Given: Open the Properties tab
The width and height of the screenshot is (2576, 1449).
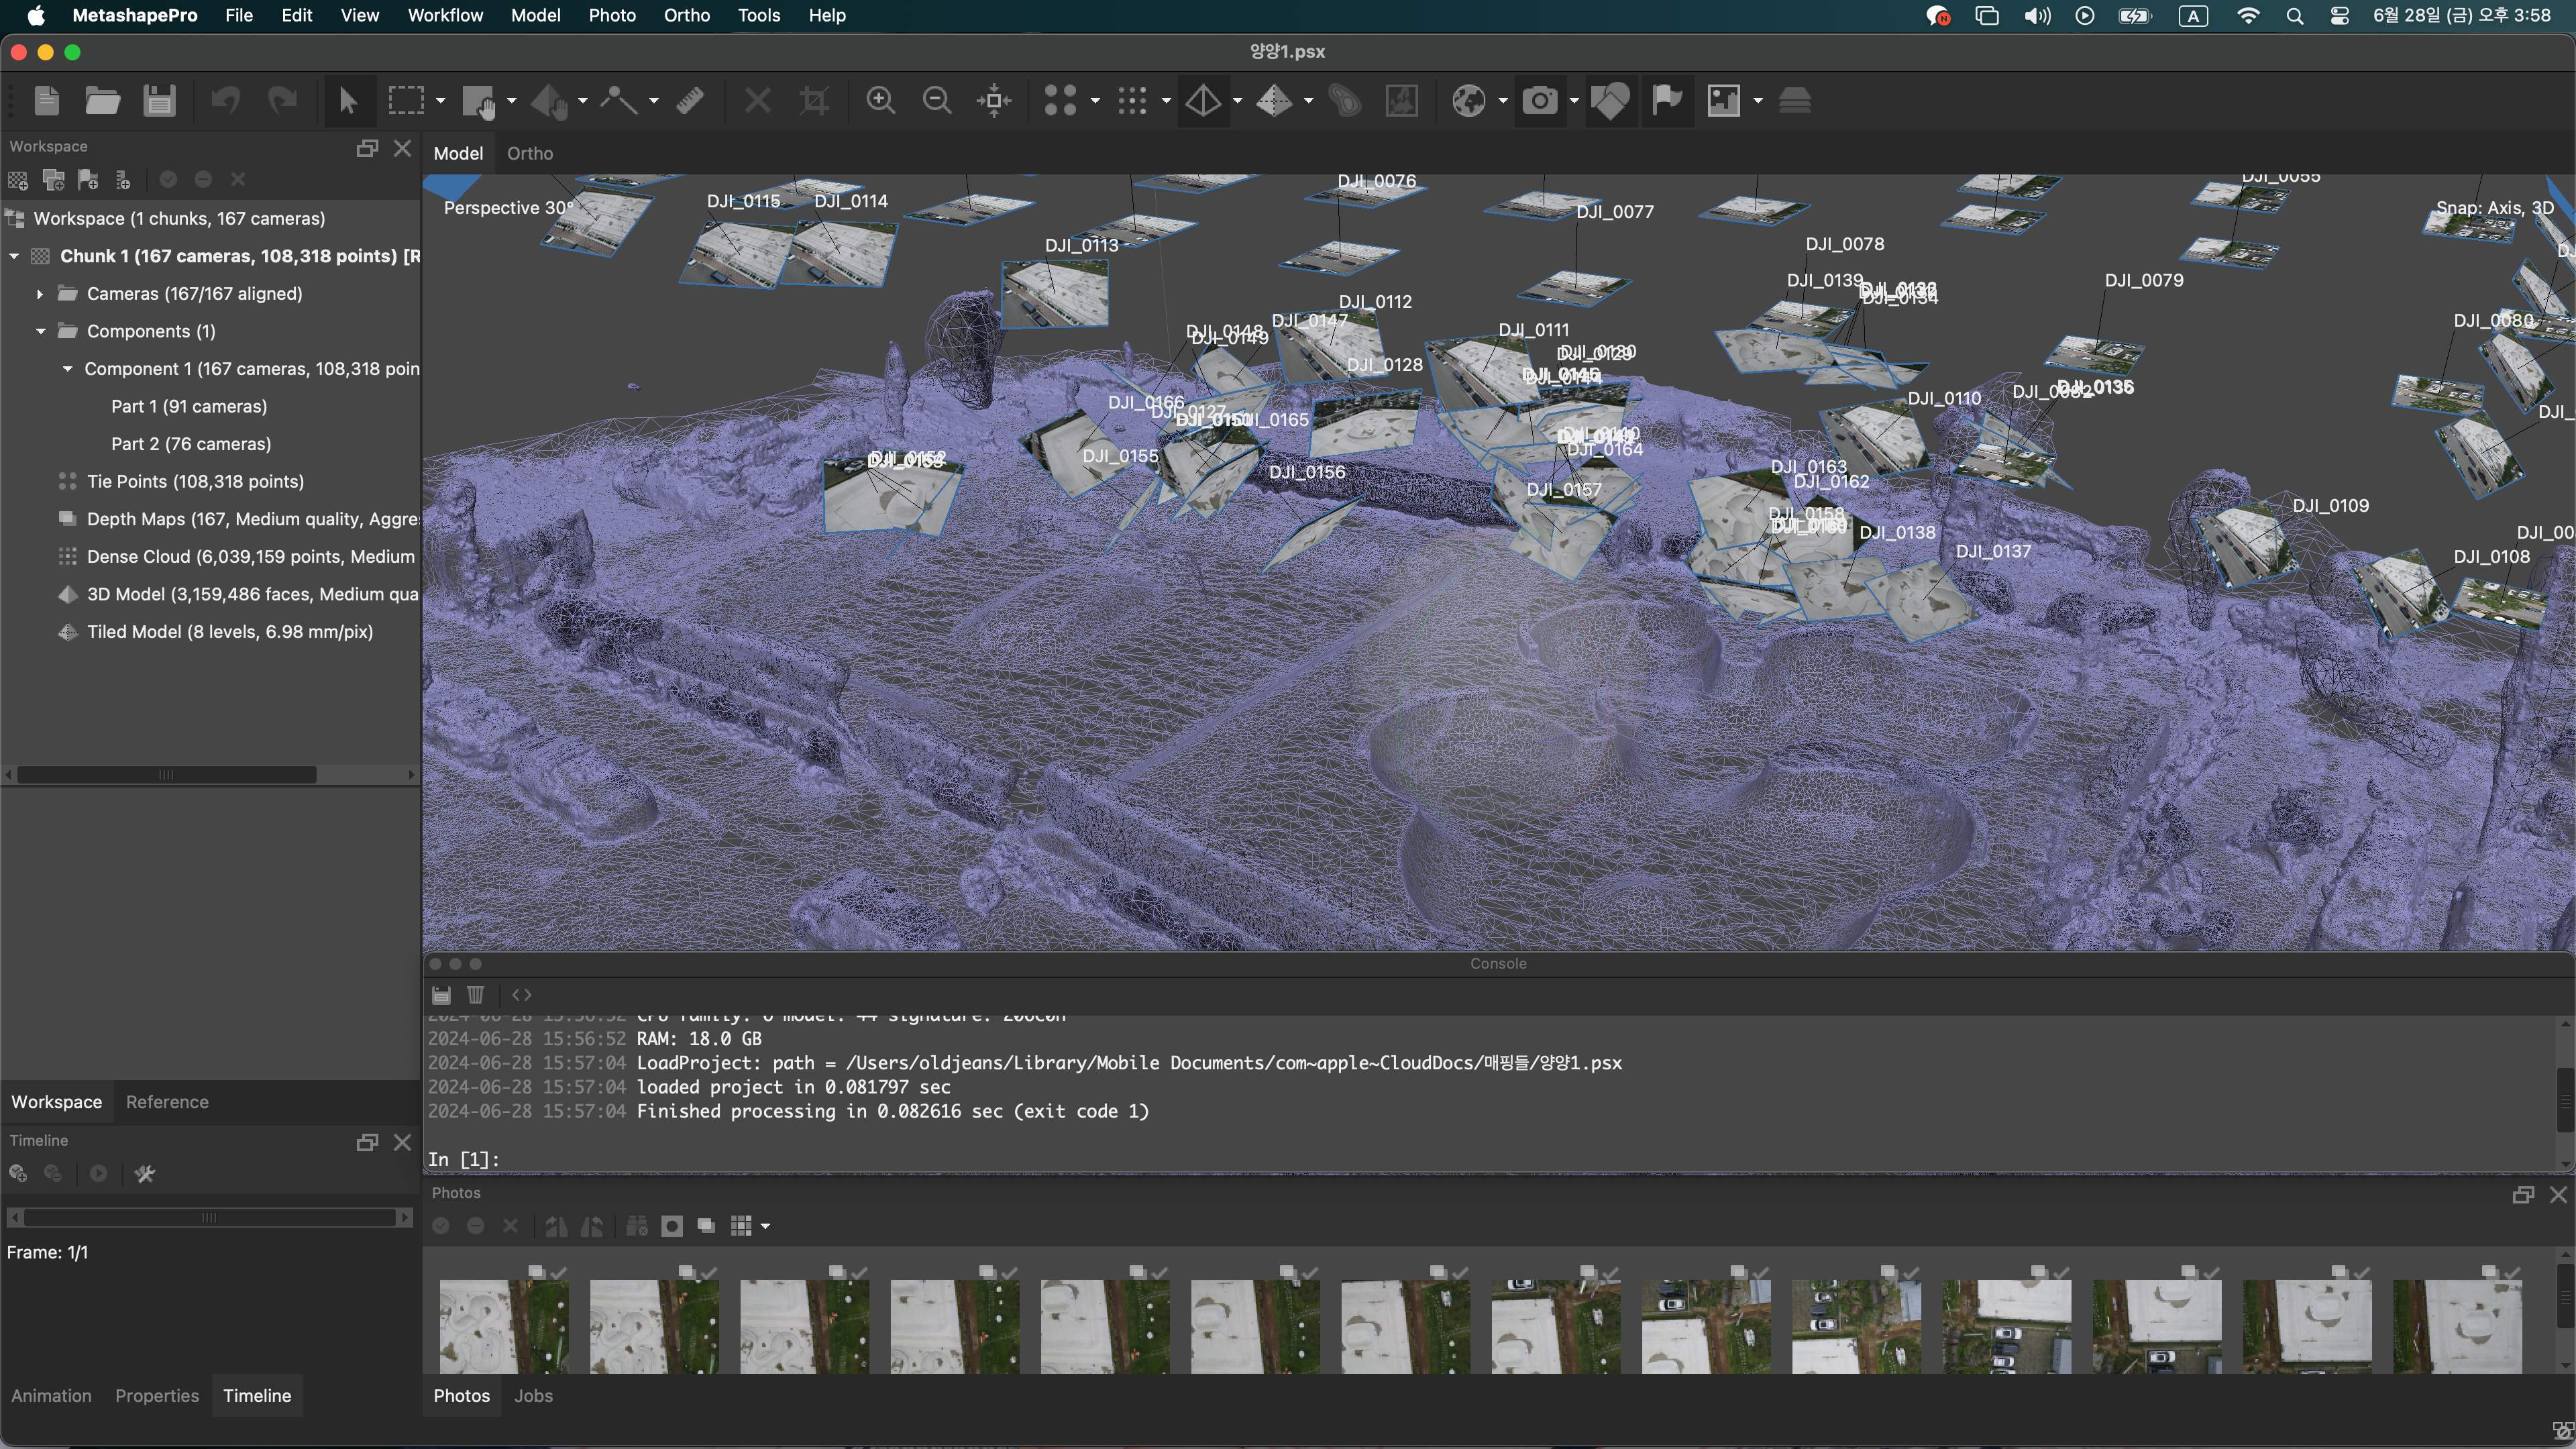Looking at the screenshot, I should tap(157, 1396).
